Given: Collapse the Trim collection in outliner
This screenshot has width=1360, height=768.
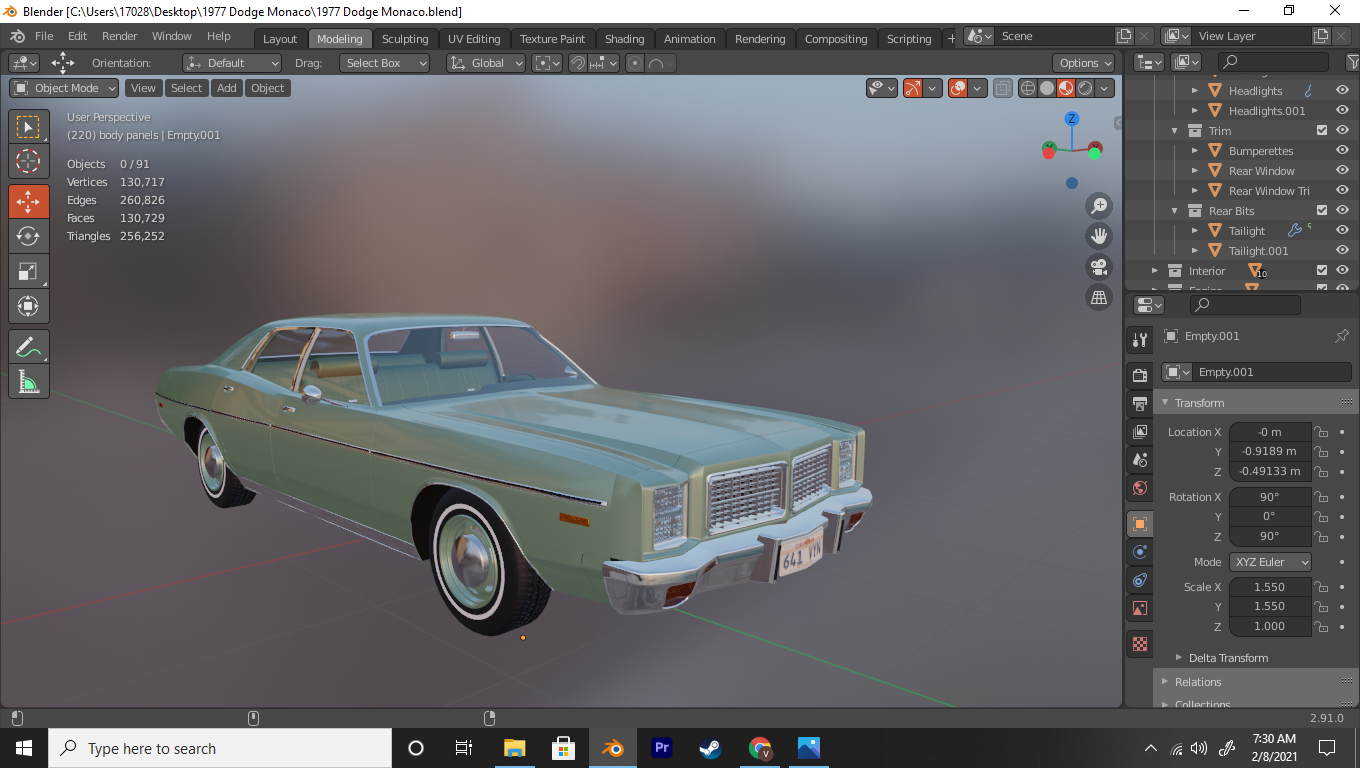Looking at the screenshot, I should tap(1175, 130).
